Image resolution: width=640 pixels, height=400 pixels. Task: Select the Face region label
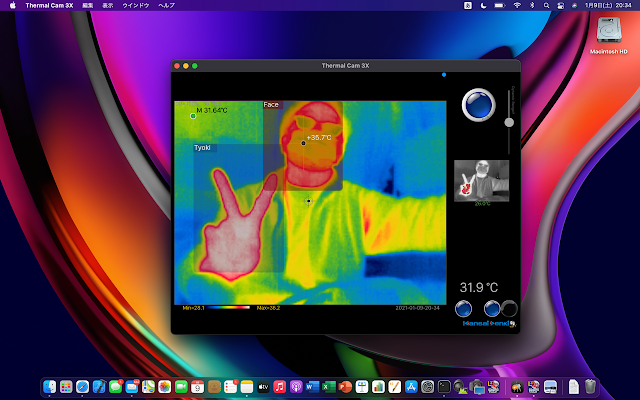point(271,104)
